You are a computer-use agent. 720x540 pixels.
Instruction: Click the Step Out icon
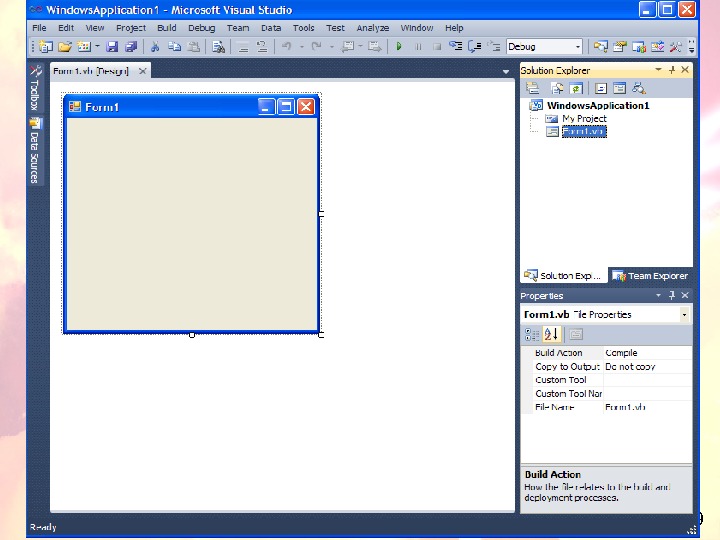[x=494, y=46]
